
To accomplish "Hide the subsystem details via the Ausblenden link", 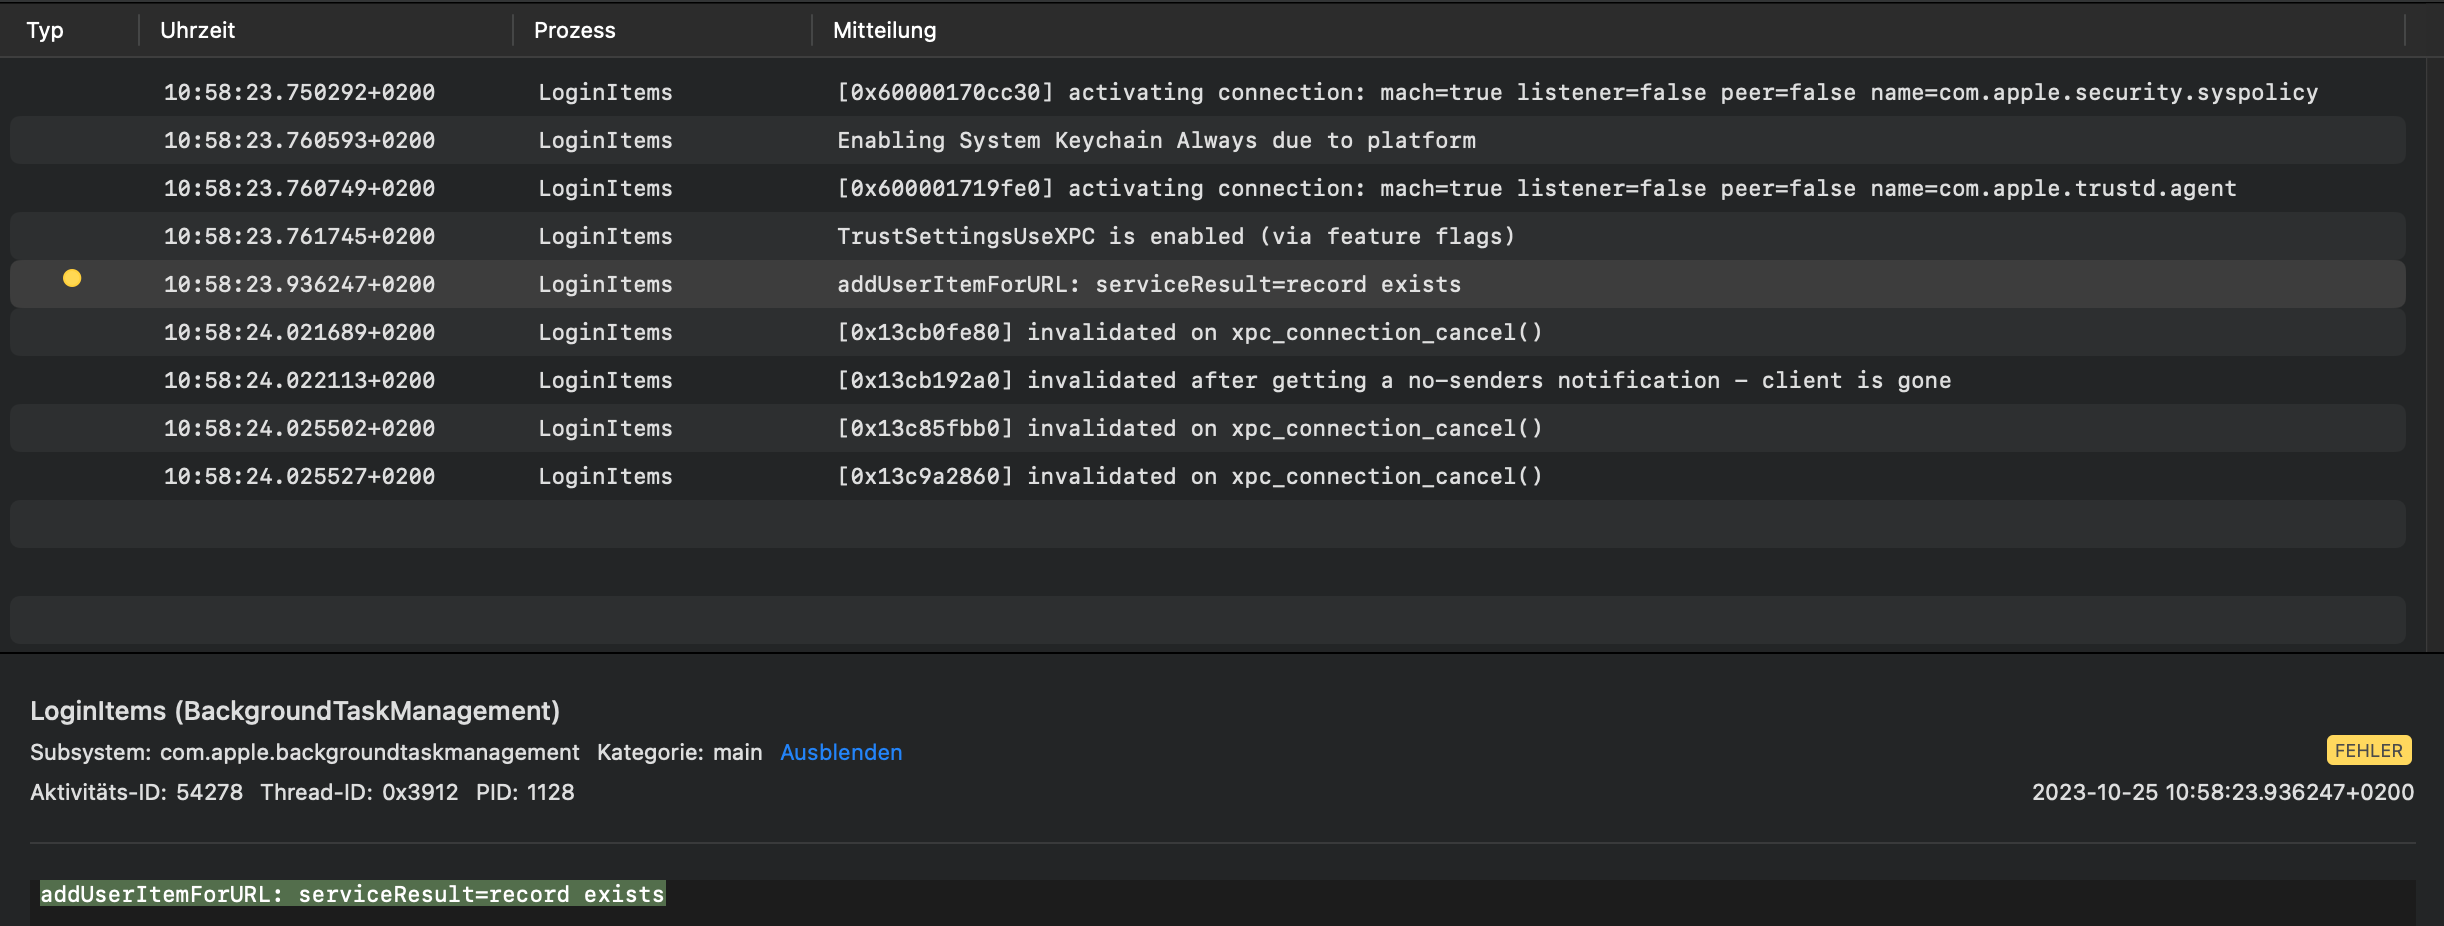I will coord(840,752).
